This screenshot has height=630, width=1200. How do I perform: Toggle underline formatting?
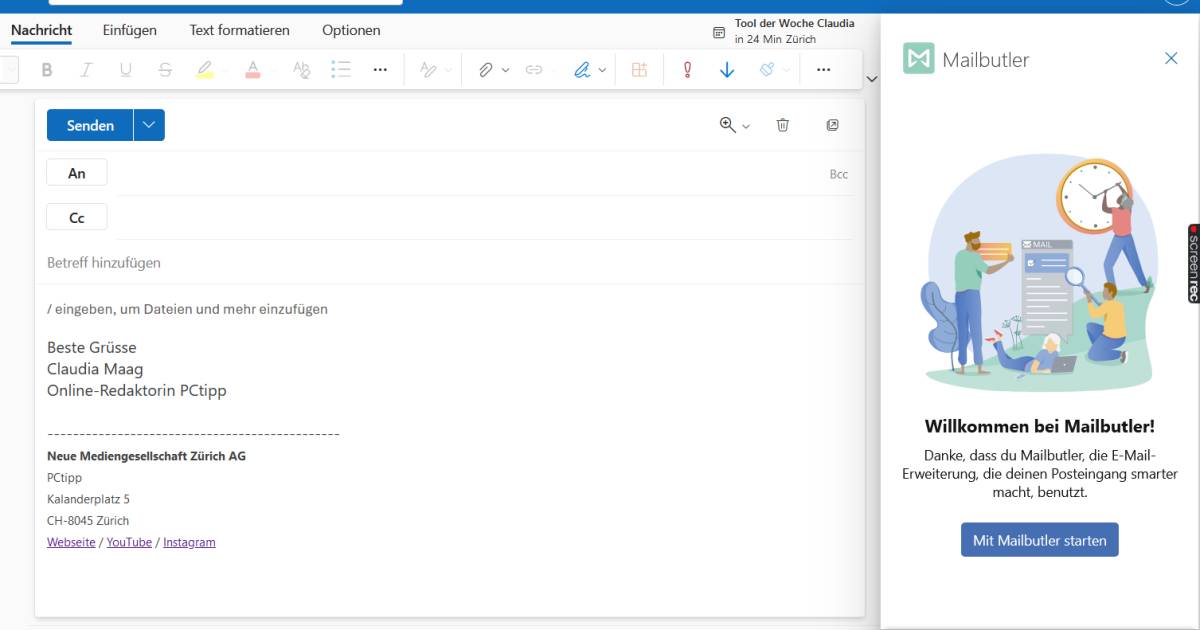pyautogui.click(x=125, y=69)
